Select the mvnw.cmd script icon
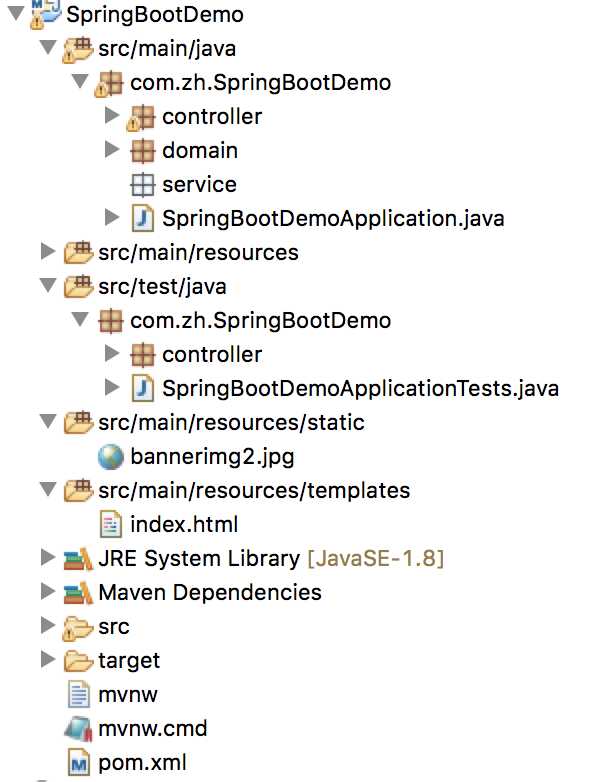This screenshot has width=594, height=782. tap(78, 729)
